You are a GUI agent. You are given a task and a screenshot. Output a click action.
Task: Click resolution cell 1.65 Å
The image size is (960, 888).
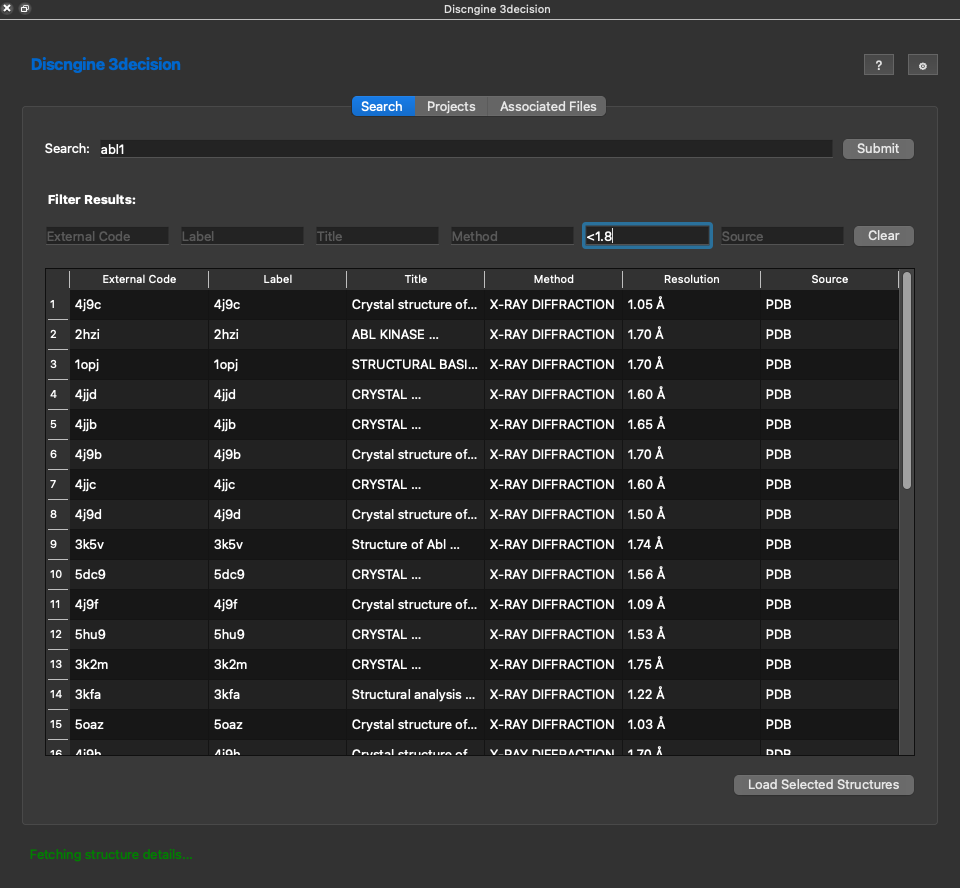(691, 424)
